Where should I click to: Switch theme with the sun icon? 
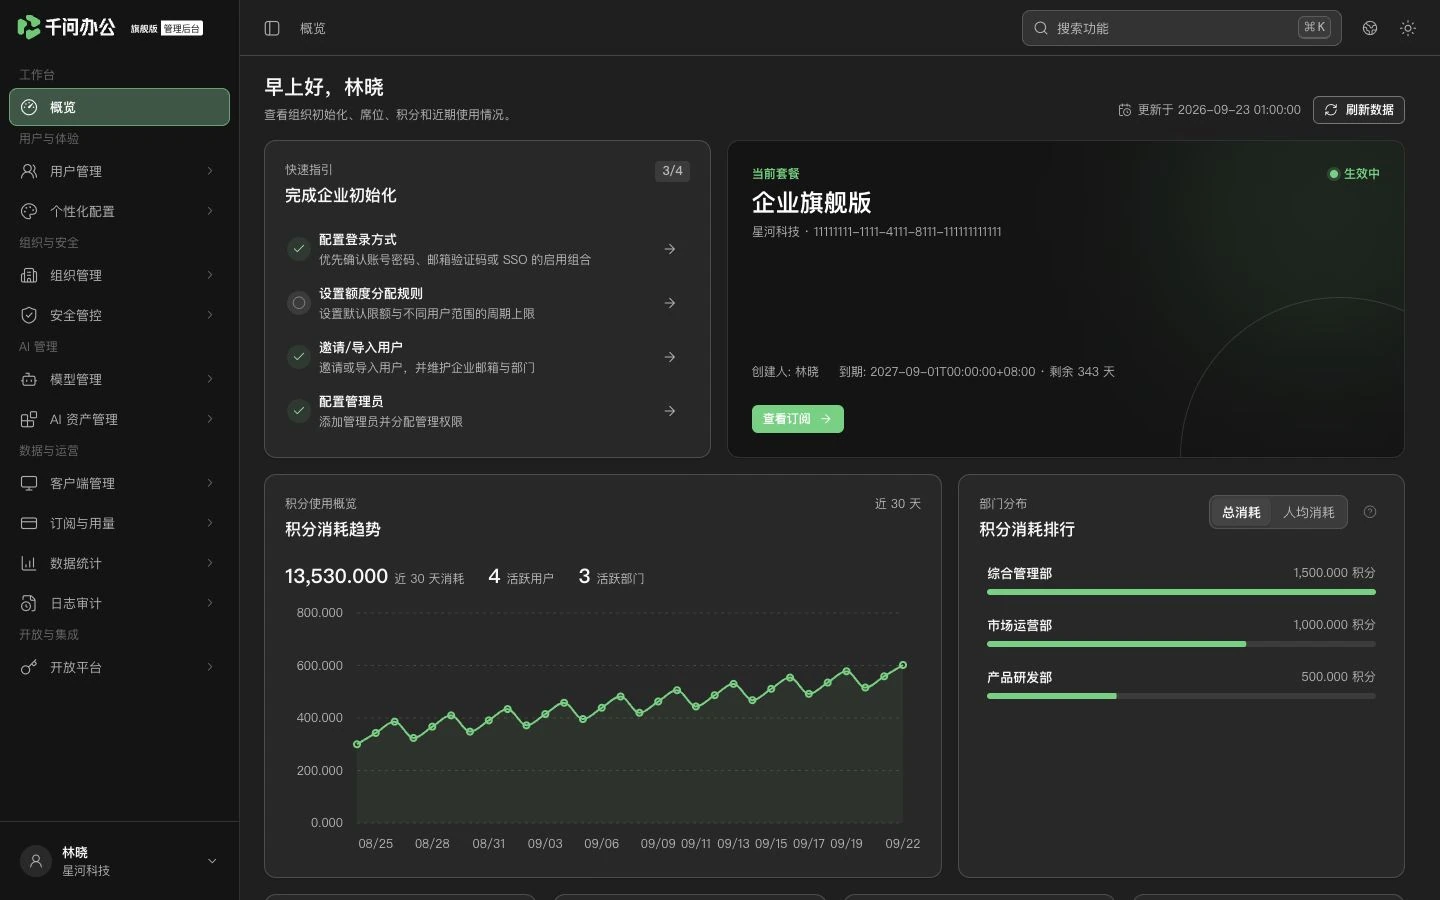(1408, 28)
